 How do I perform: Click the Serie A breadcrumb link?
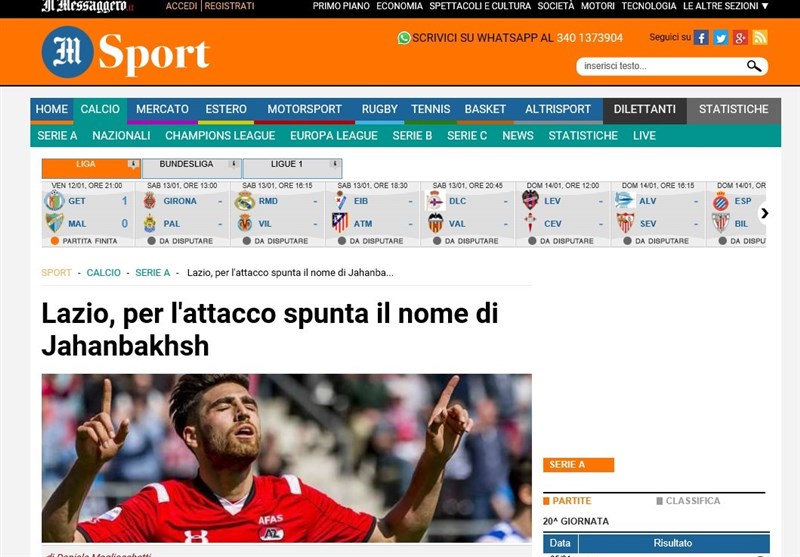click(153, 273)
